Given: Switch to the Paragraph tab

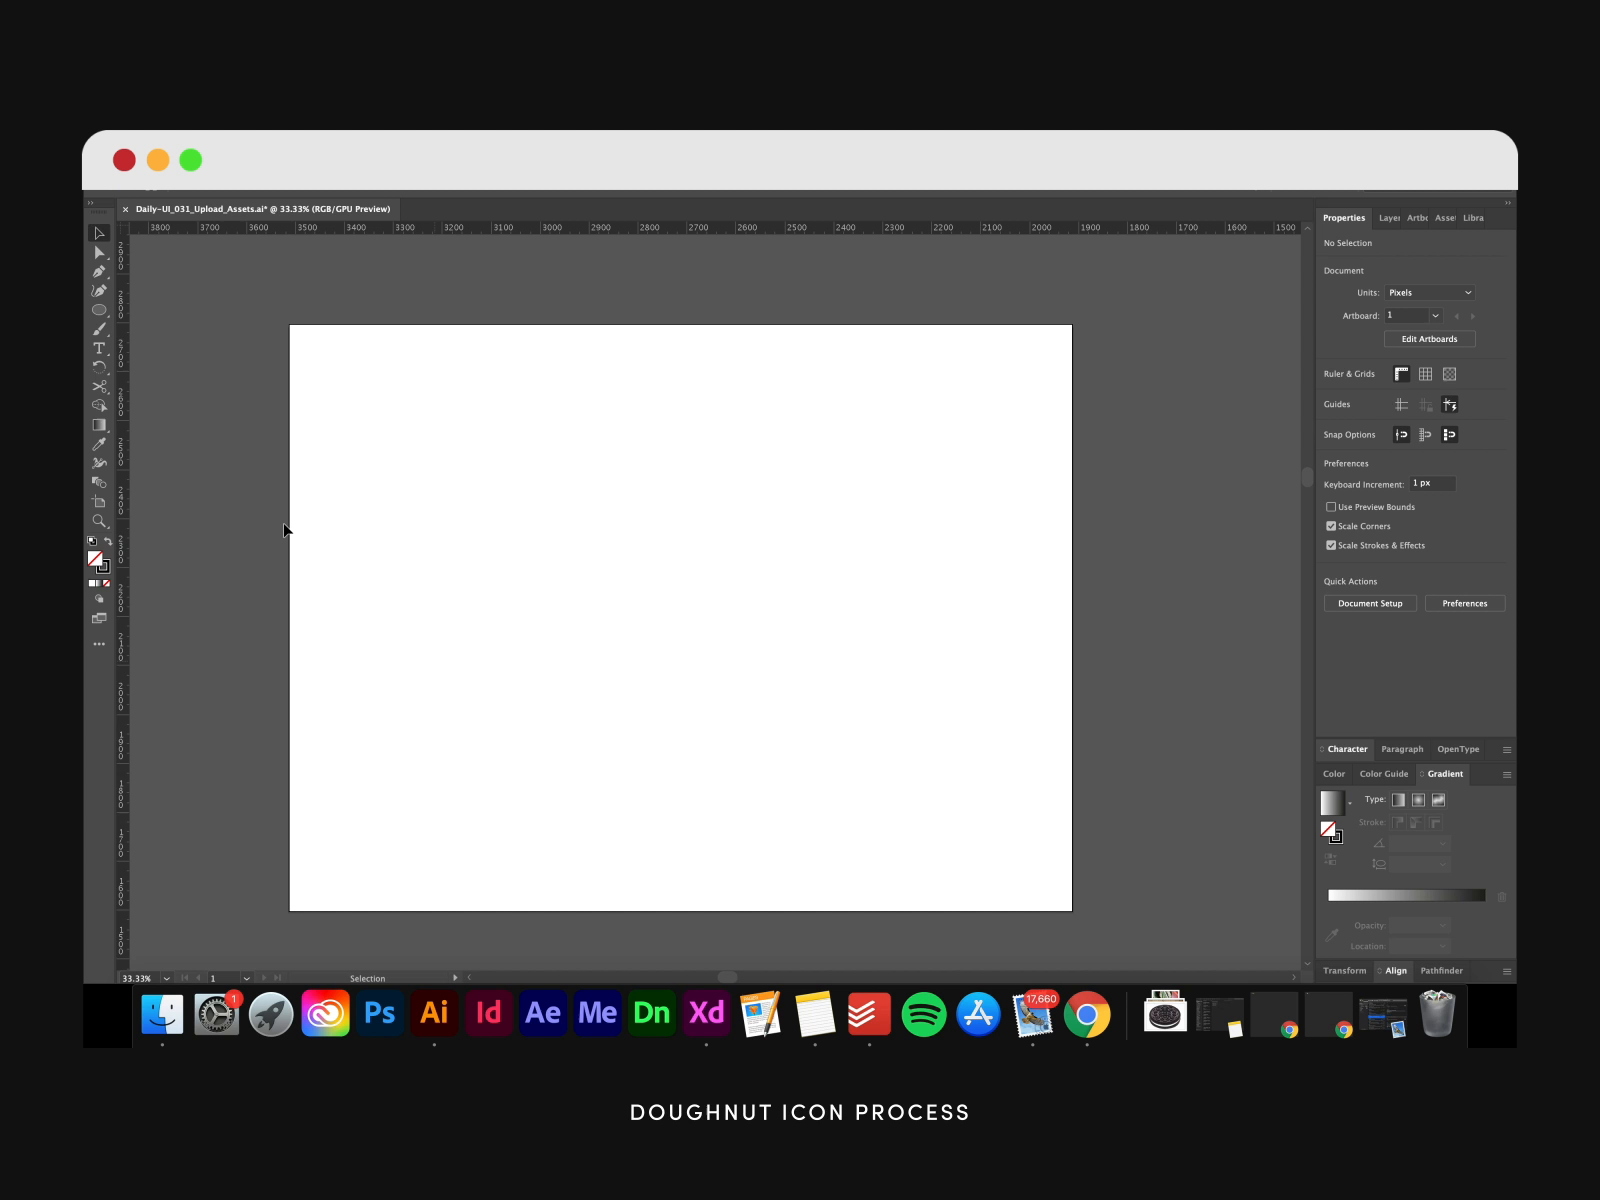Looking at the screenshot, I should pos(1402,749).
